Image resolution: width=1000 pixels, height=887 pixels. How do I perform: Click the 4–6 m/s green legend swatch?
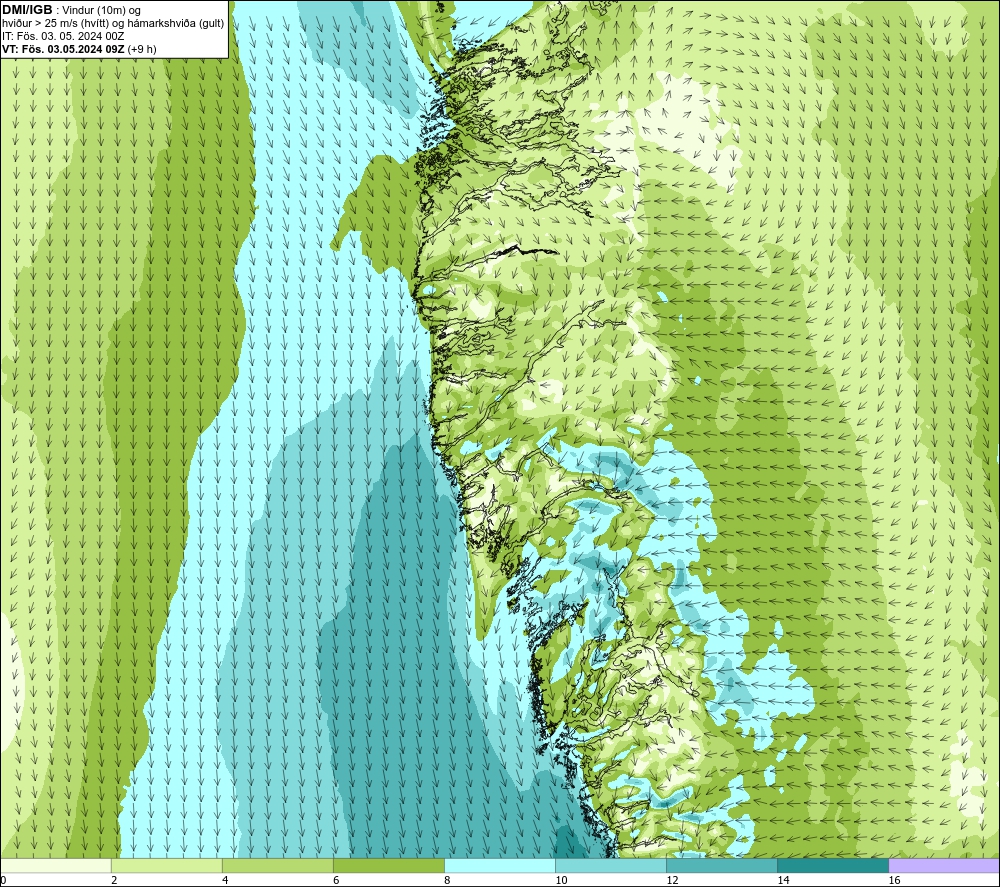tap(277, 866)
